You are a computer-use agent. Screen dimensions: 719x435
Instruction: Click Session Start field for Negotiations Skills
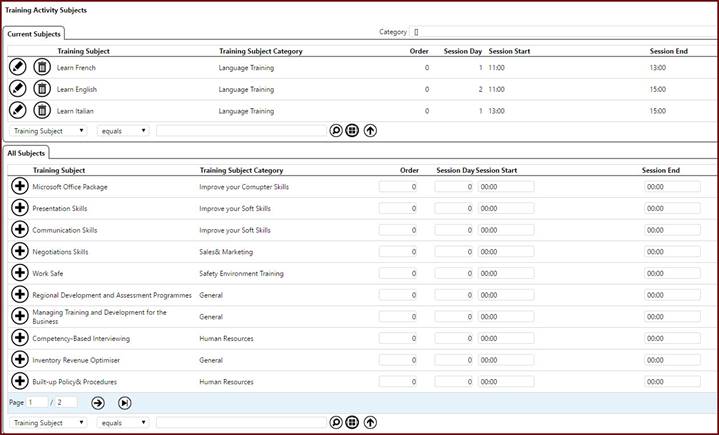(506, 252)
